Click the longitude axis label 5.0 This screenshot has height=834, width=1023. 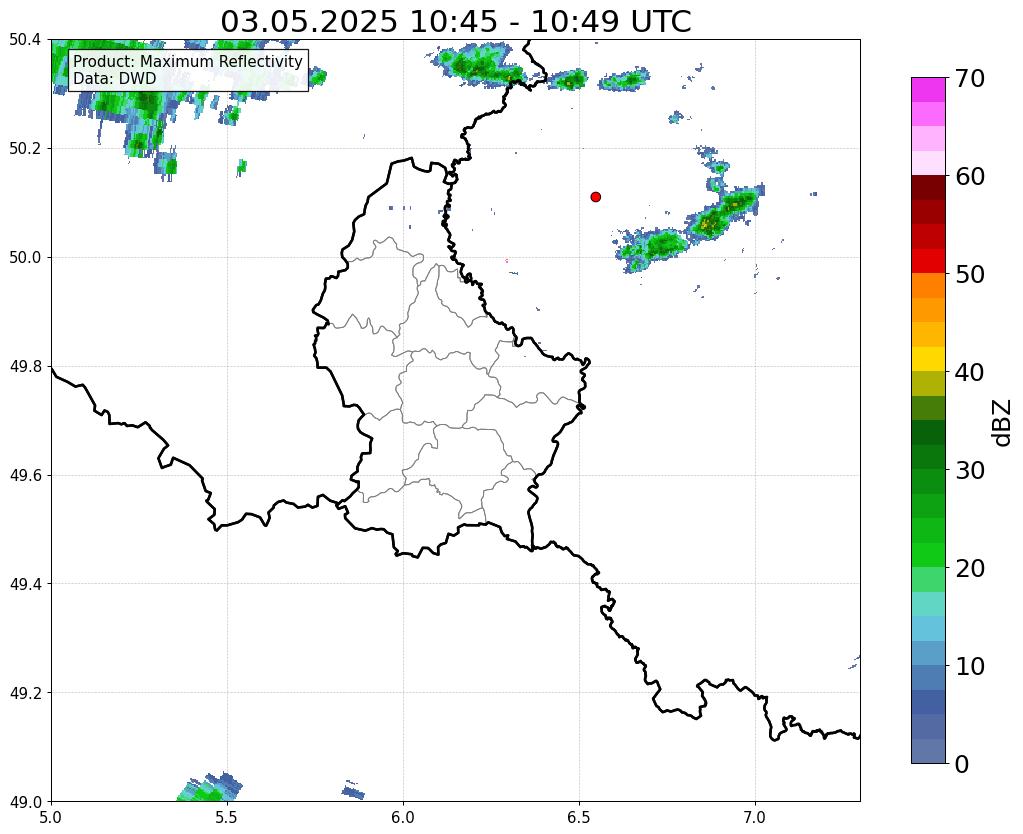pos(51,817)
